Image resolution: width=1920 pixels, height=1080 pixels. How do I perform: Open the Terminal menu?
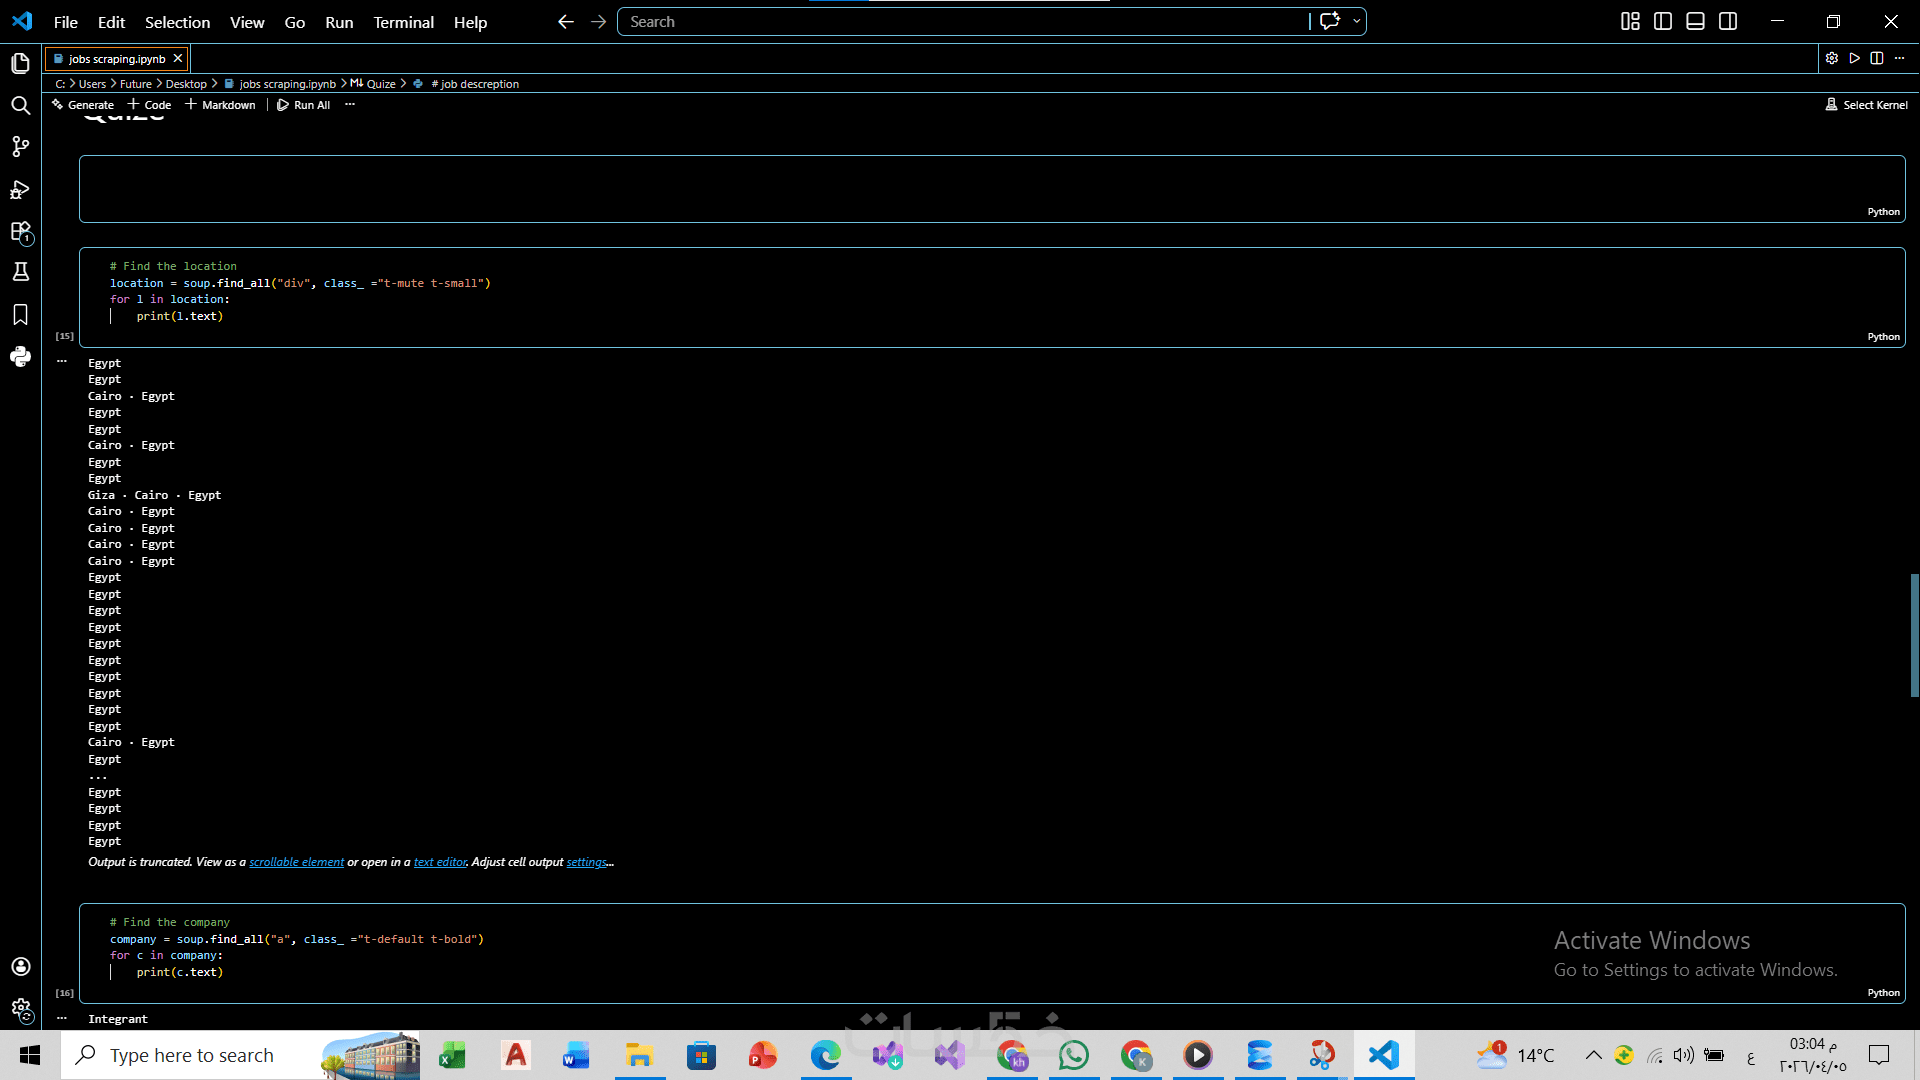[403, 22]
